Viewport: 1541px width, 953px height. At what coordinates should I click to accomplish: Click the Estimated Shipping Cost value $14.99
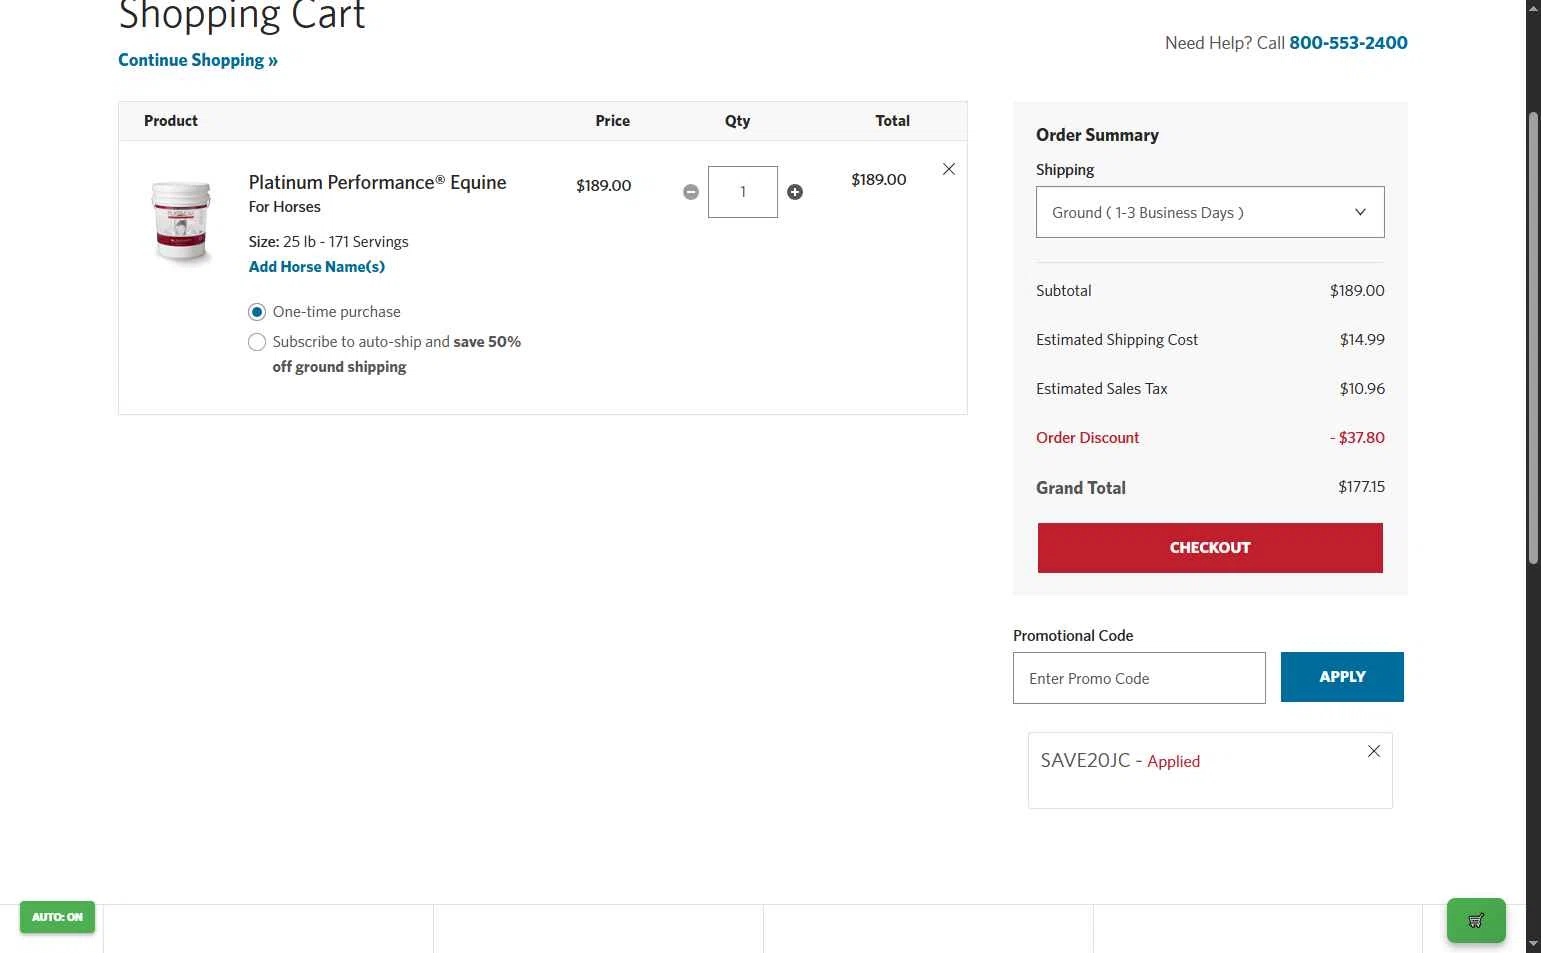tap(1362, 340)
